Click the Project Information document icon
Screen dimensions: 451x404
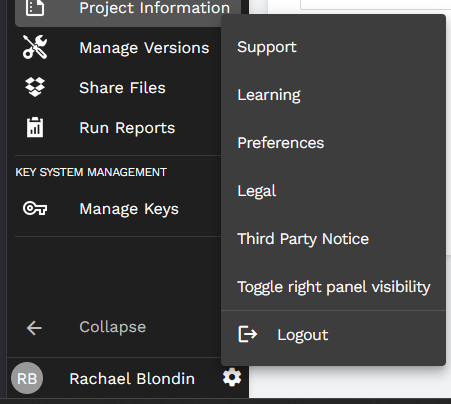[x=35, y=7]
